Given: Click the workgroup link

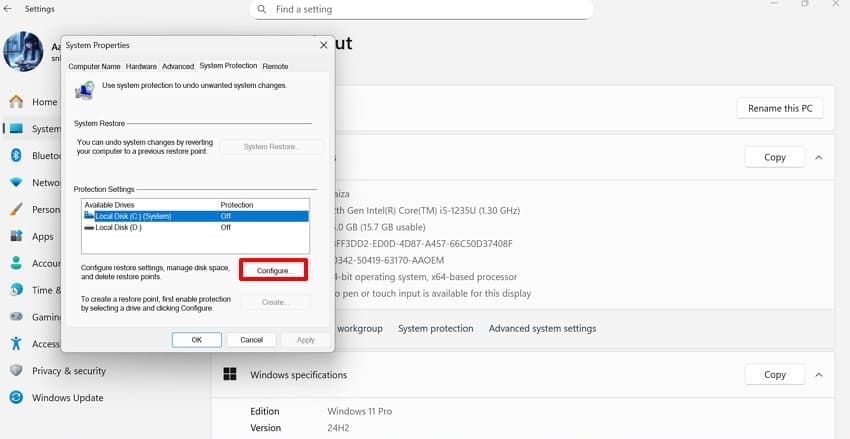Looking at the screenshot, I should [360, 328].
